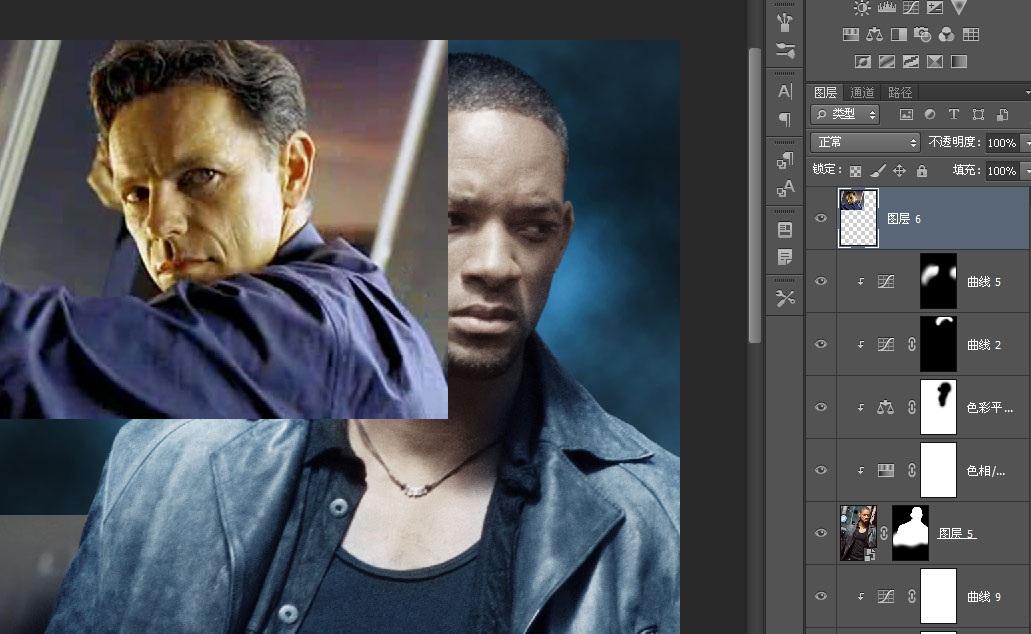Screen dimensions: 1031x634
Task: Open the Brush Presets panel icon
Action: click(784, 22)
